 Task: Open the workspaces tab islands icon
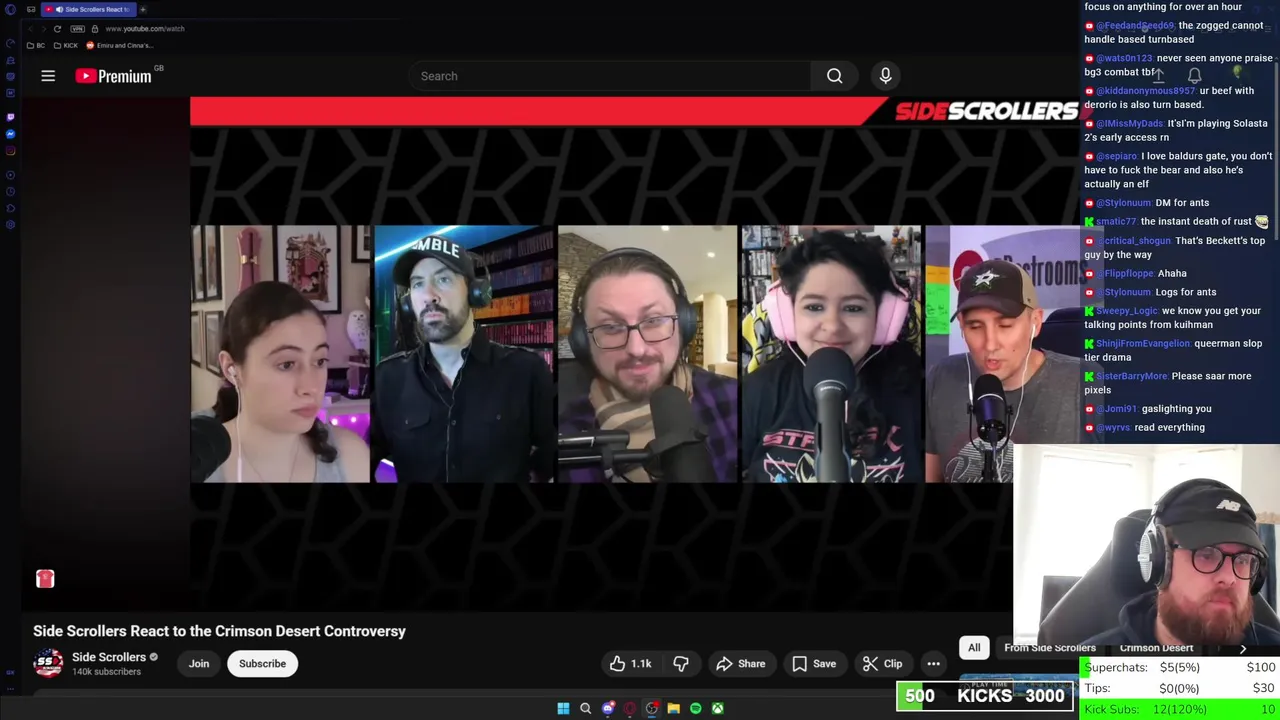[x=31, y=9]
